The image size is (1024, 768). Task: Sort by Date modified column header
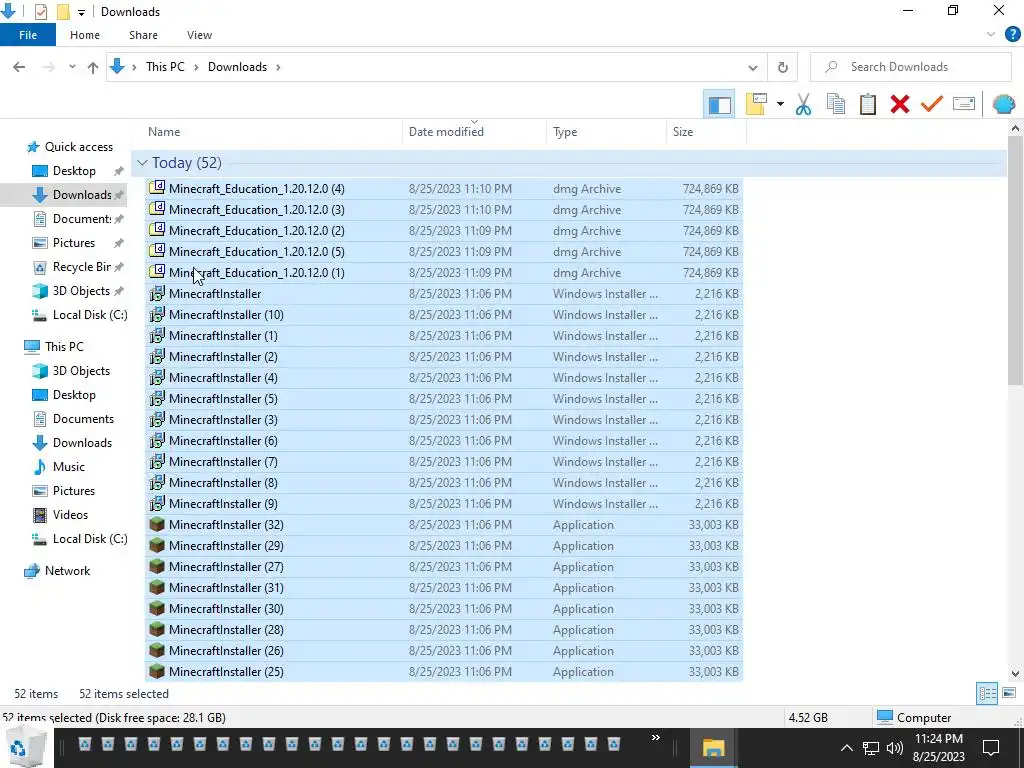(x=475, y=132)
